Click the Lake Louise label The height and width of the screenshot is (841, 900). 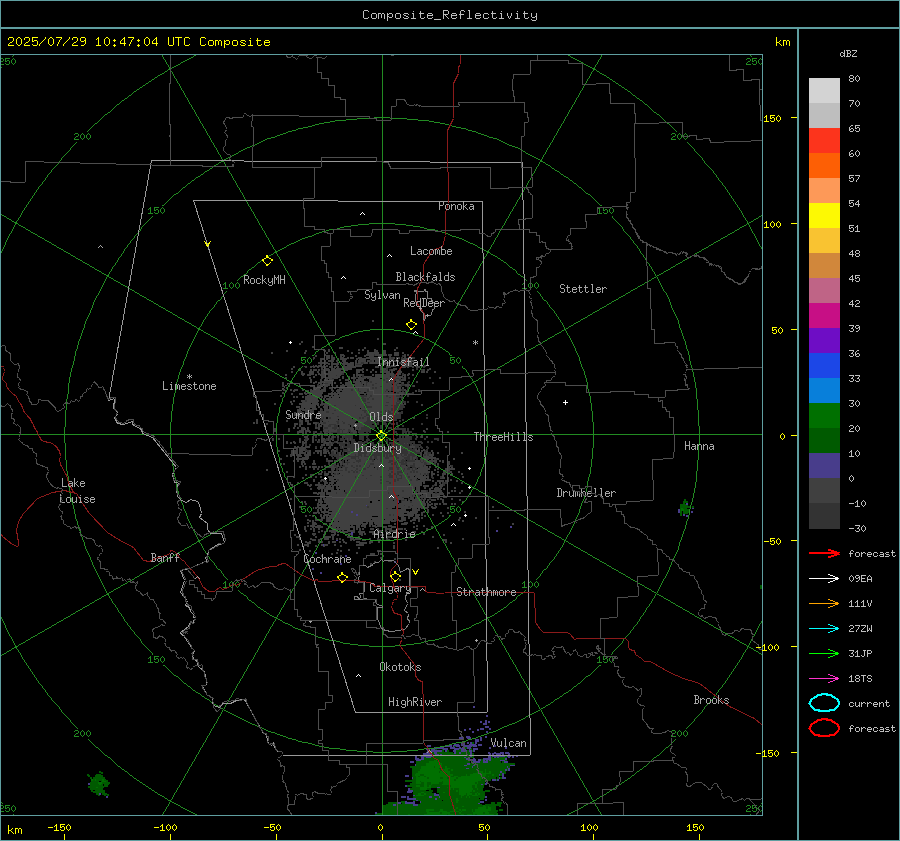tap(77, 491)
